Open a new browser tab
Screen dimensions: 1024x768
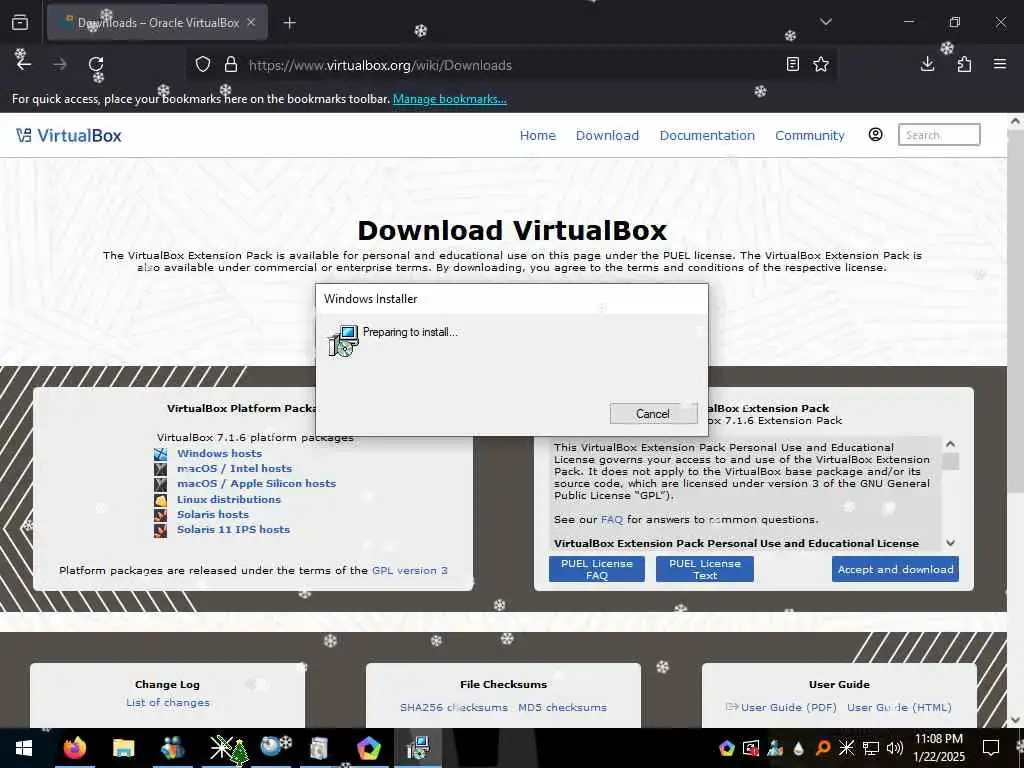click(x=290, y=23)
